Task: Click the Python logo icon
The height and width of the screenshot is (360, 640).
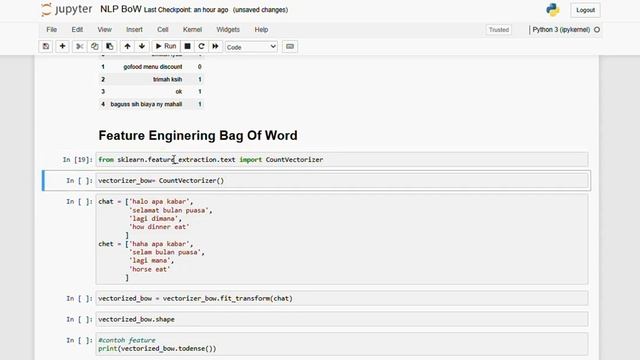Action: (x=553, y=9)
